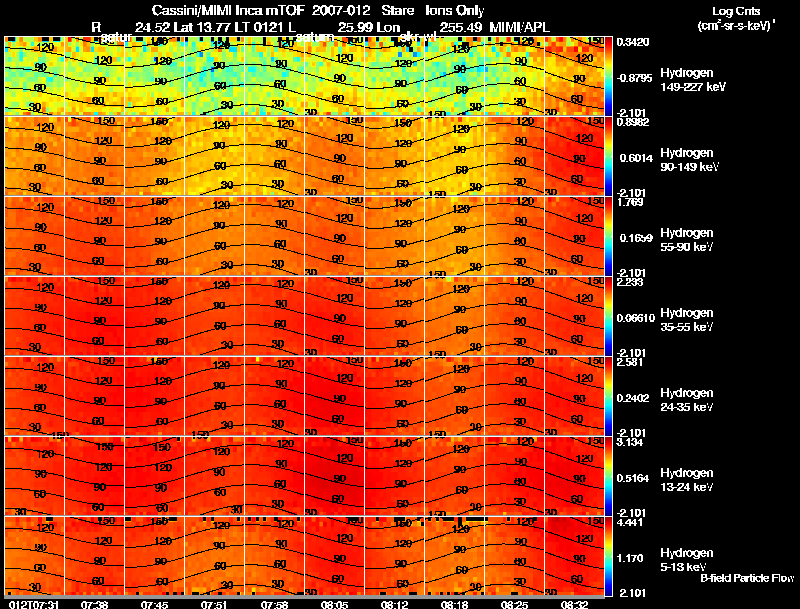
Task: Click the Hydrogen 24-35 keV label
Action: (x=686, y=400)
